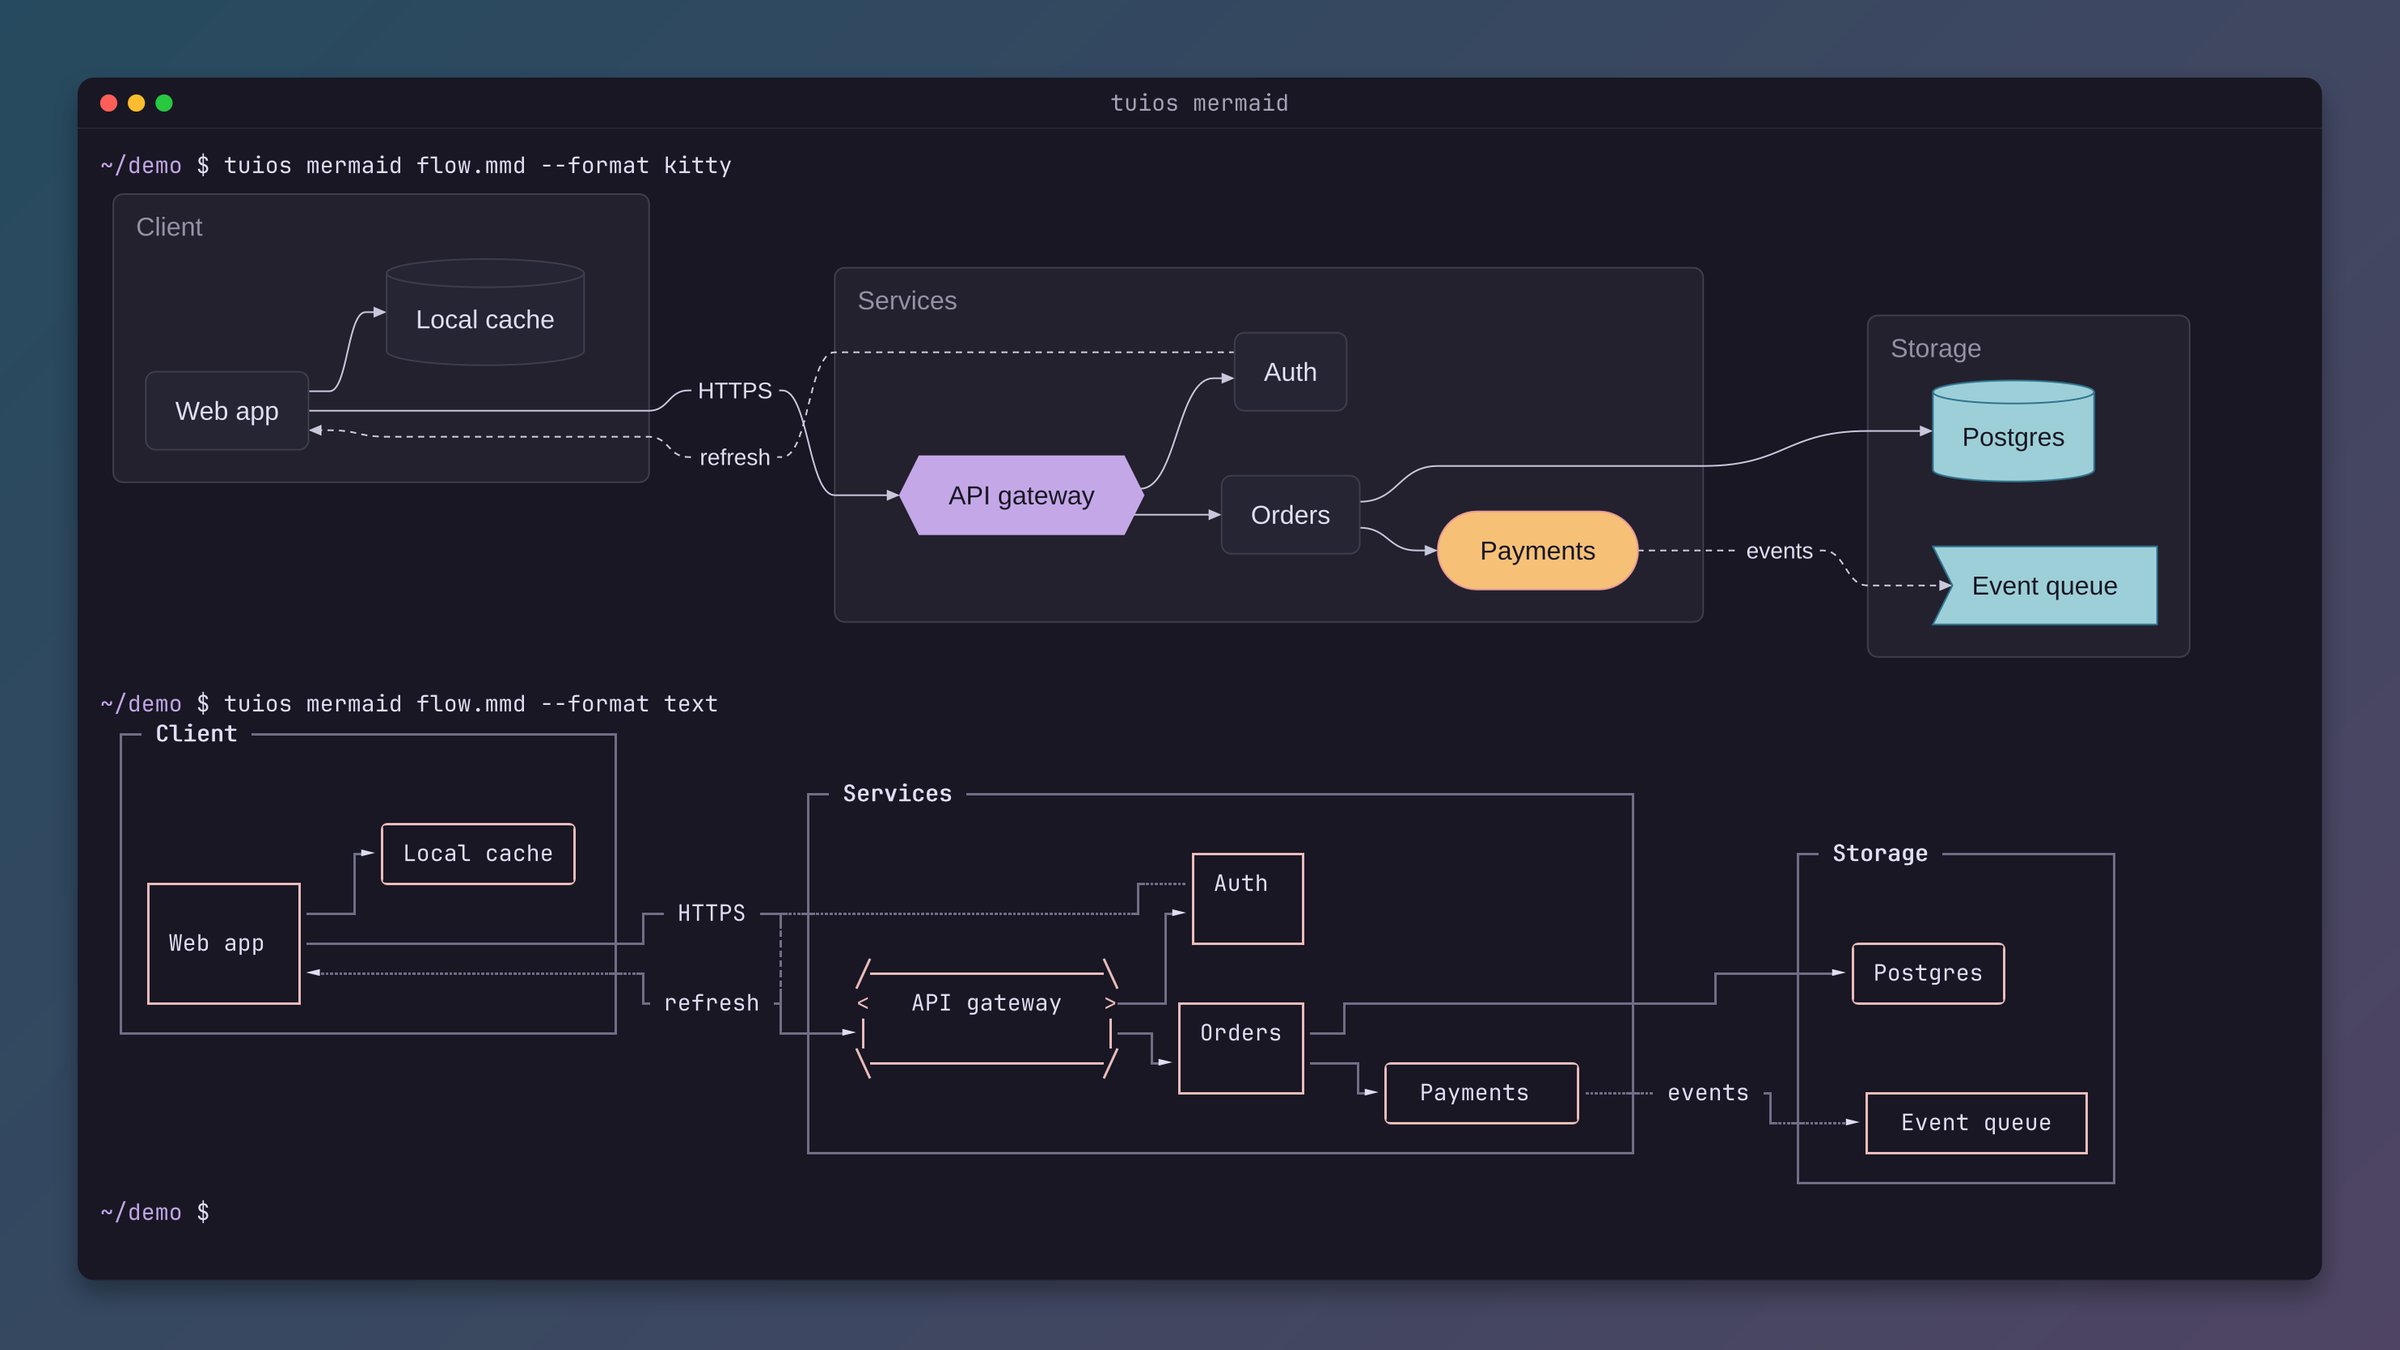Click the bold 'Storage' label in text diagram

pyautogui.click(x=1880, y=853)
